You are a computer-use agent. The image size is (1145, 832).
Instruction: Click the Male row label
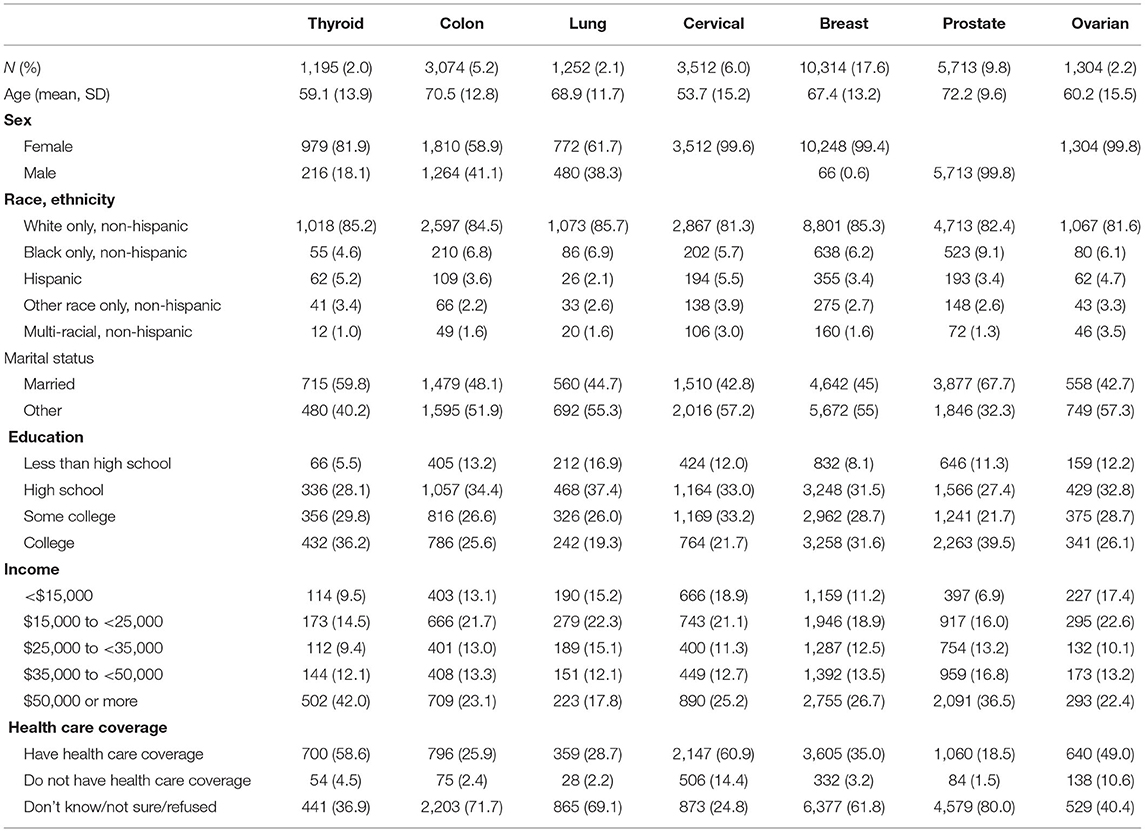point(39,173)
